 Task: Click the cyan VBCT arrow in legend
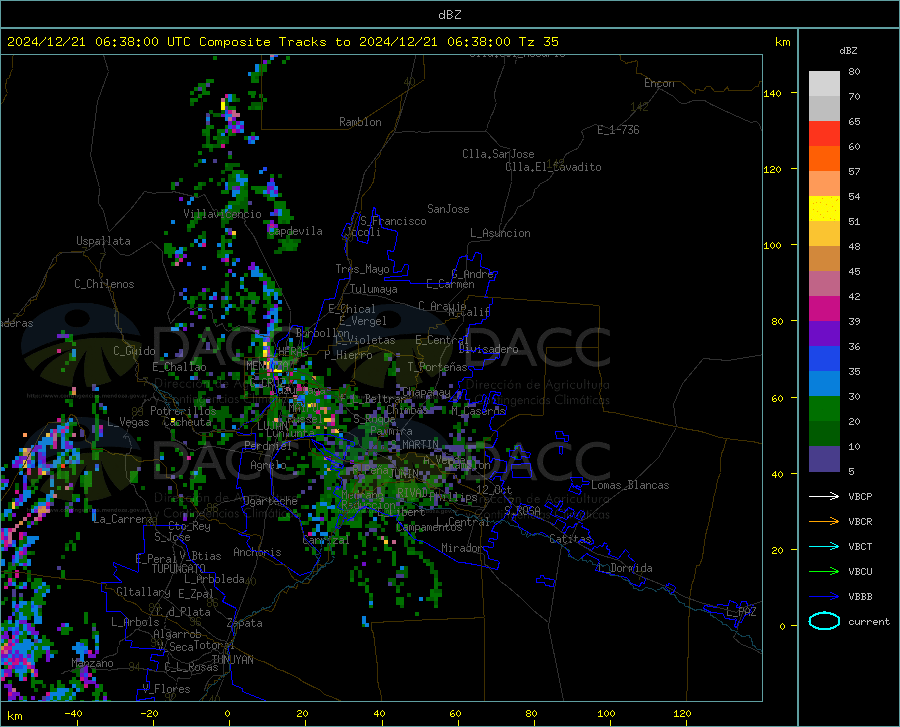(824, 546)
